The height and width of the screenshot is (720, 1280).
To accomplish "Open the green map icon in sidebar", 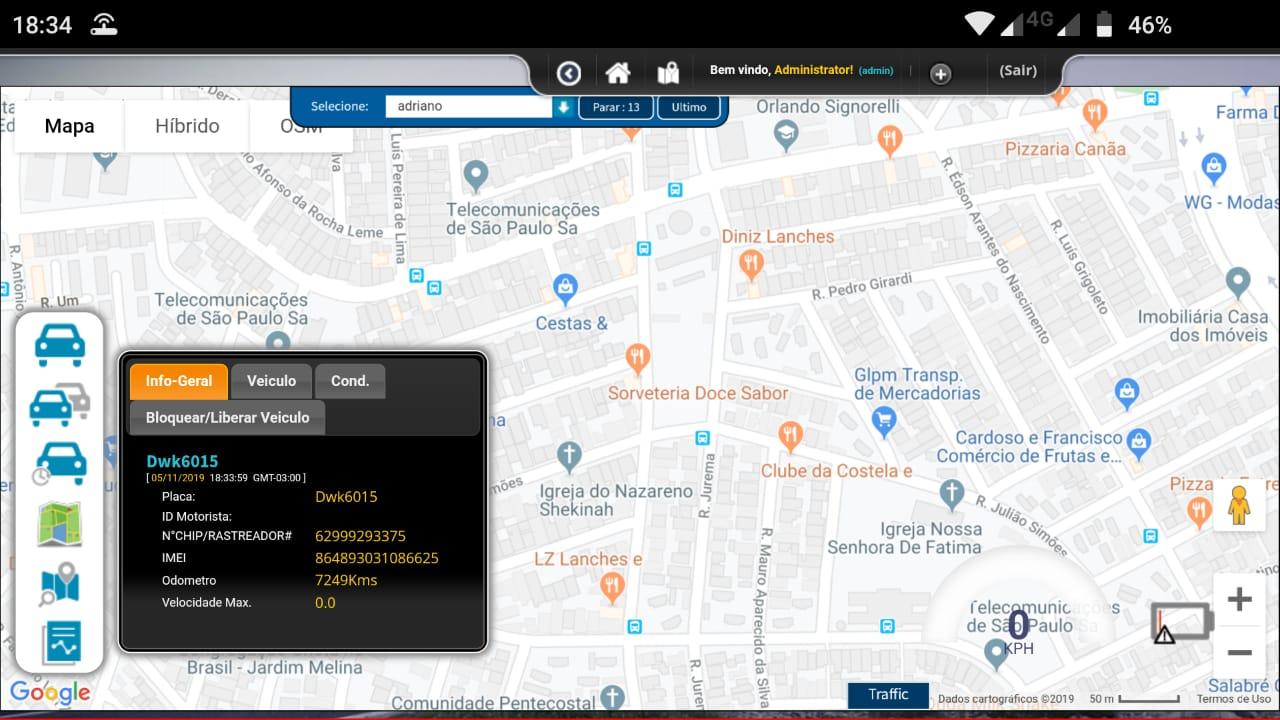I will tap(60, 524).
